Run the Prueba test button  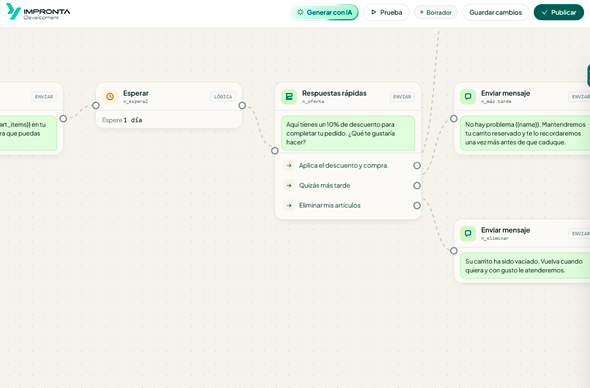click(386, 12)
